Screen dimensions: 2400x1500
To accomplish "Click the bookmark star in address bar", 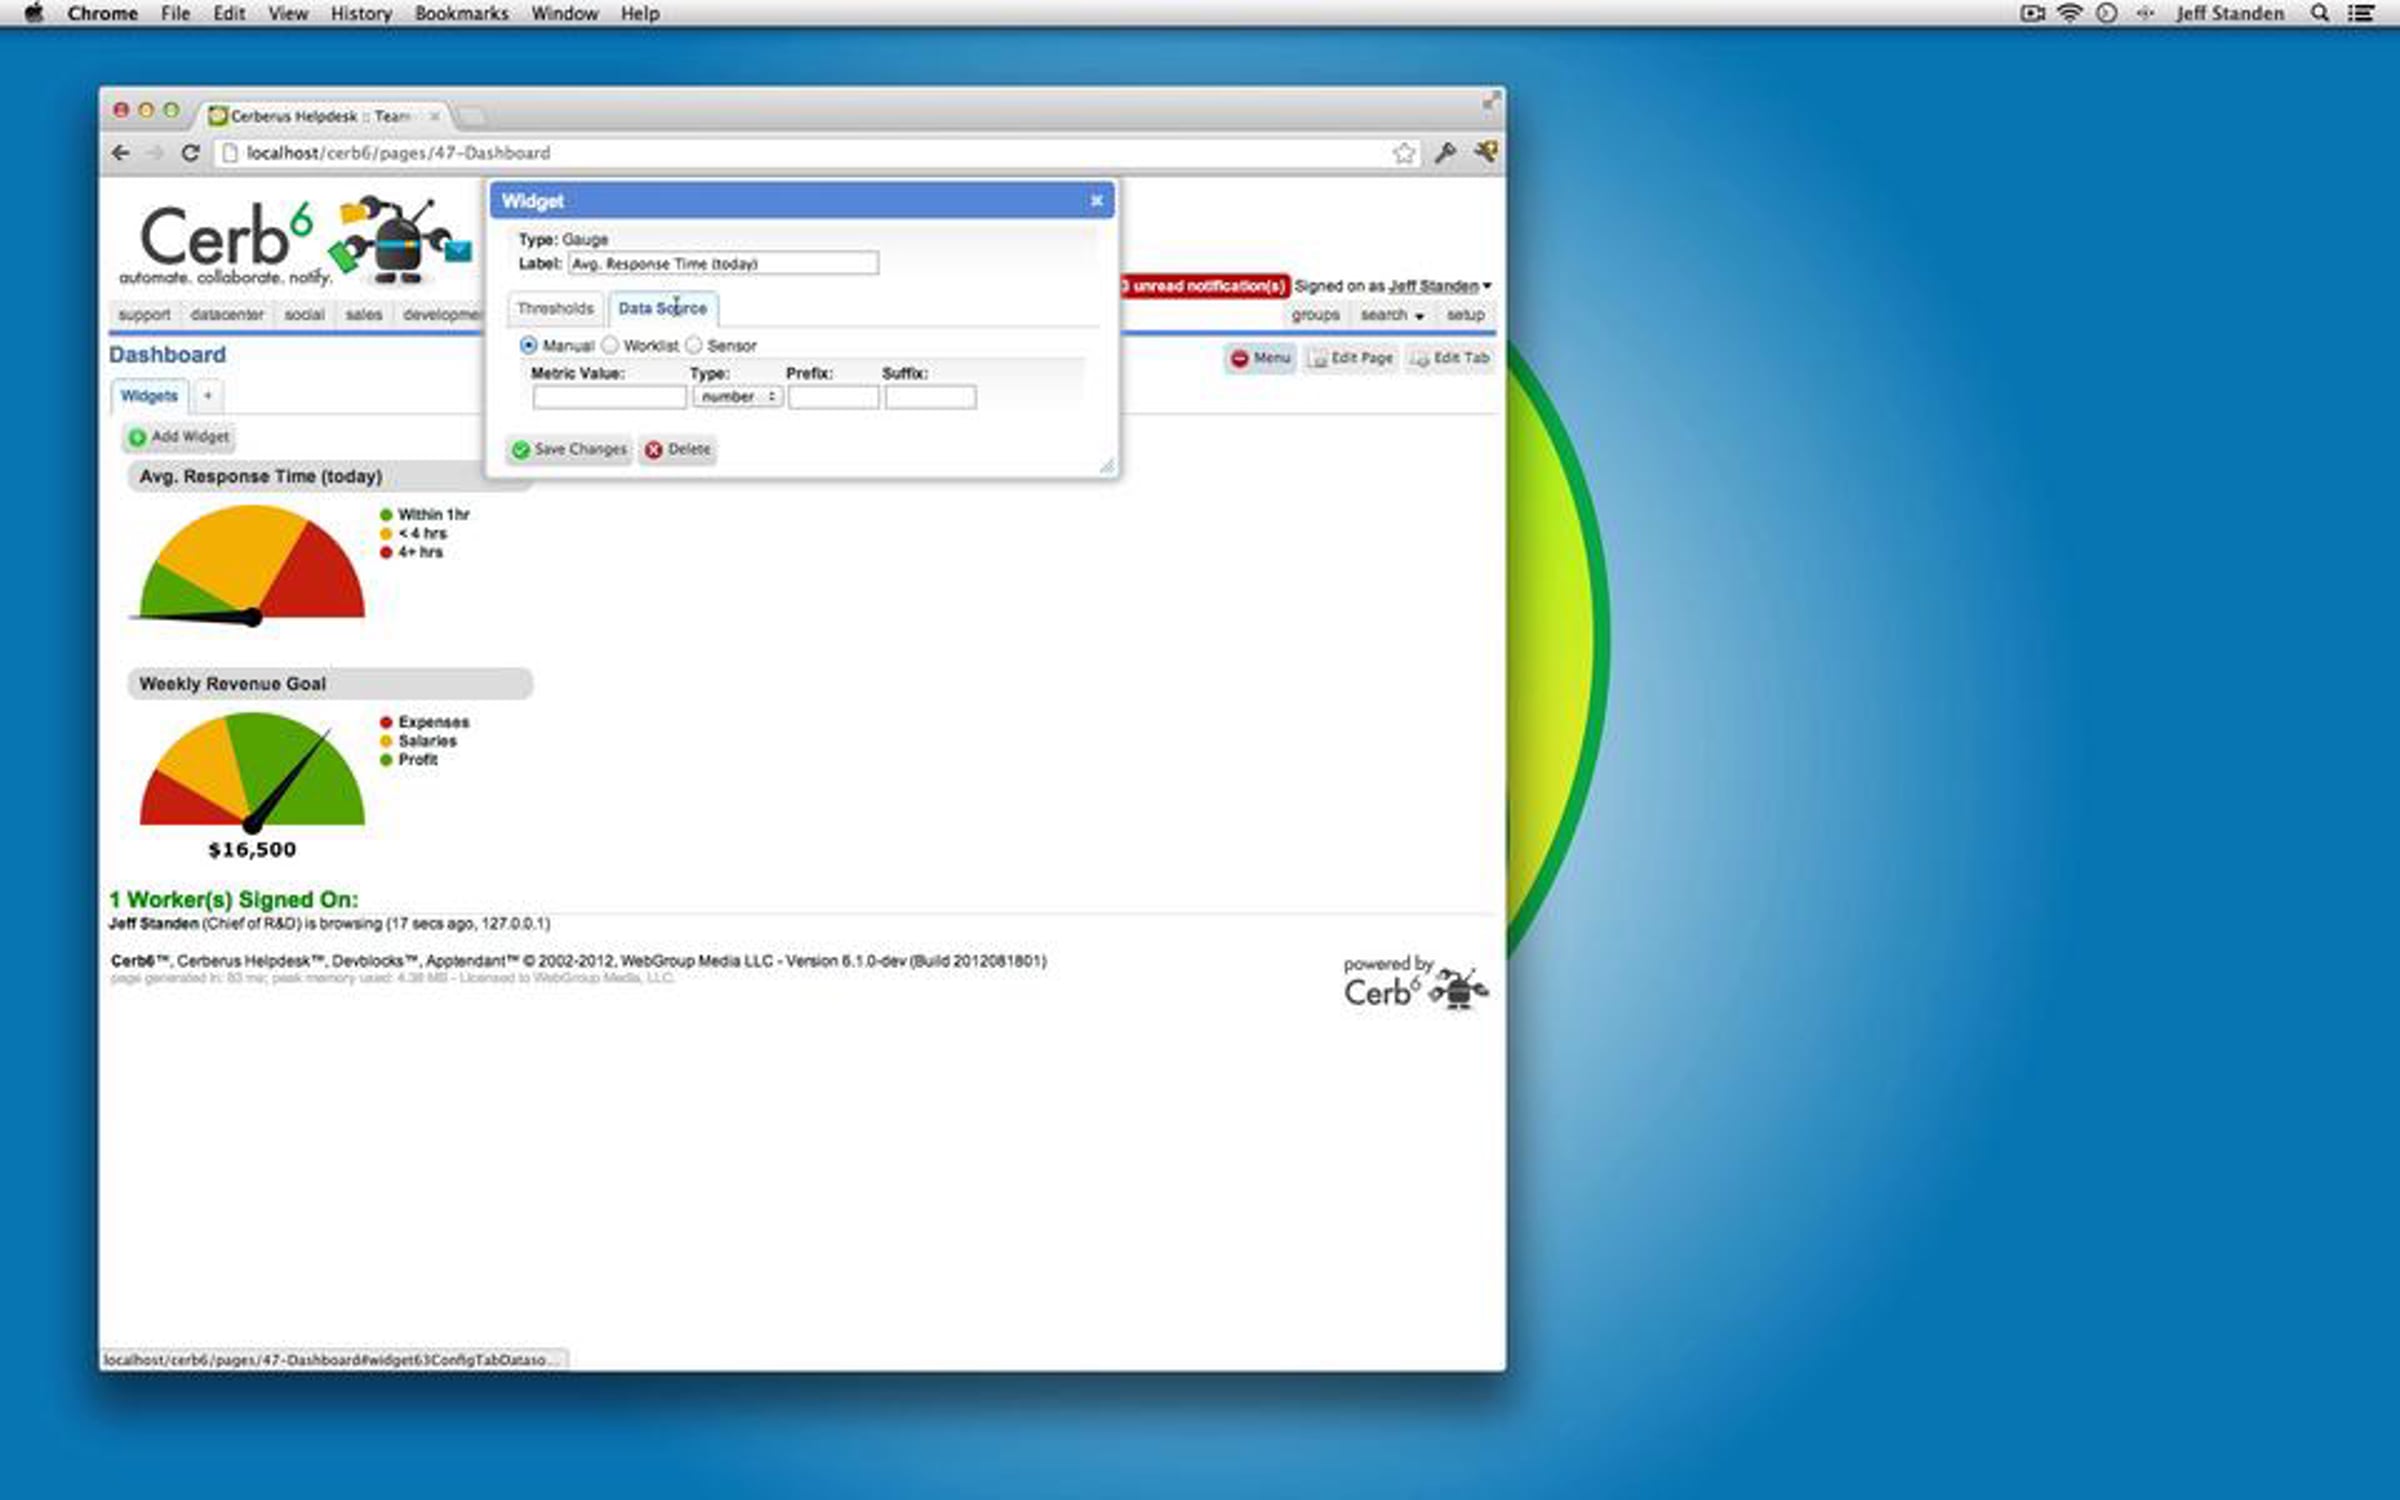I will (x=1403, y=153).
